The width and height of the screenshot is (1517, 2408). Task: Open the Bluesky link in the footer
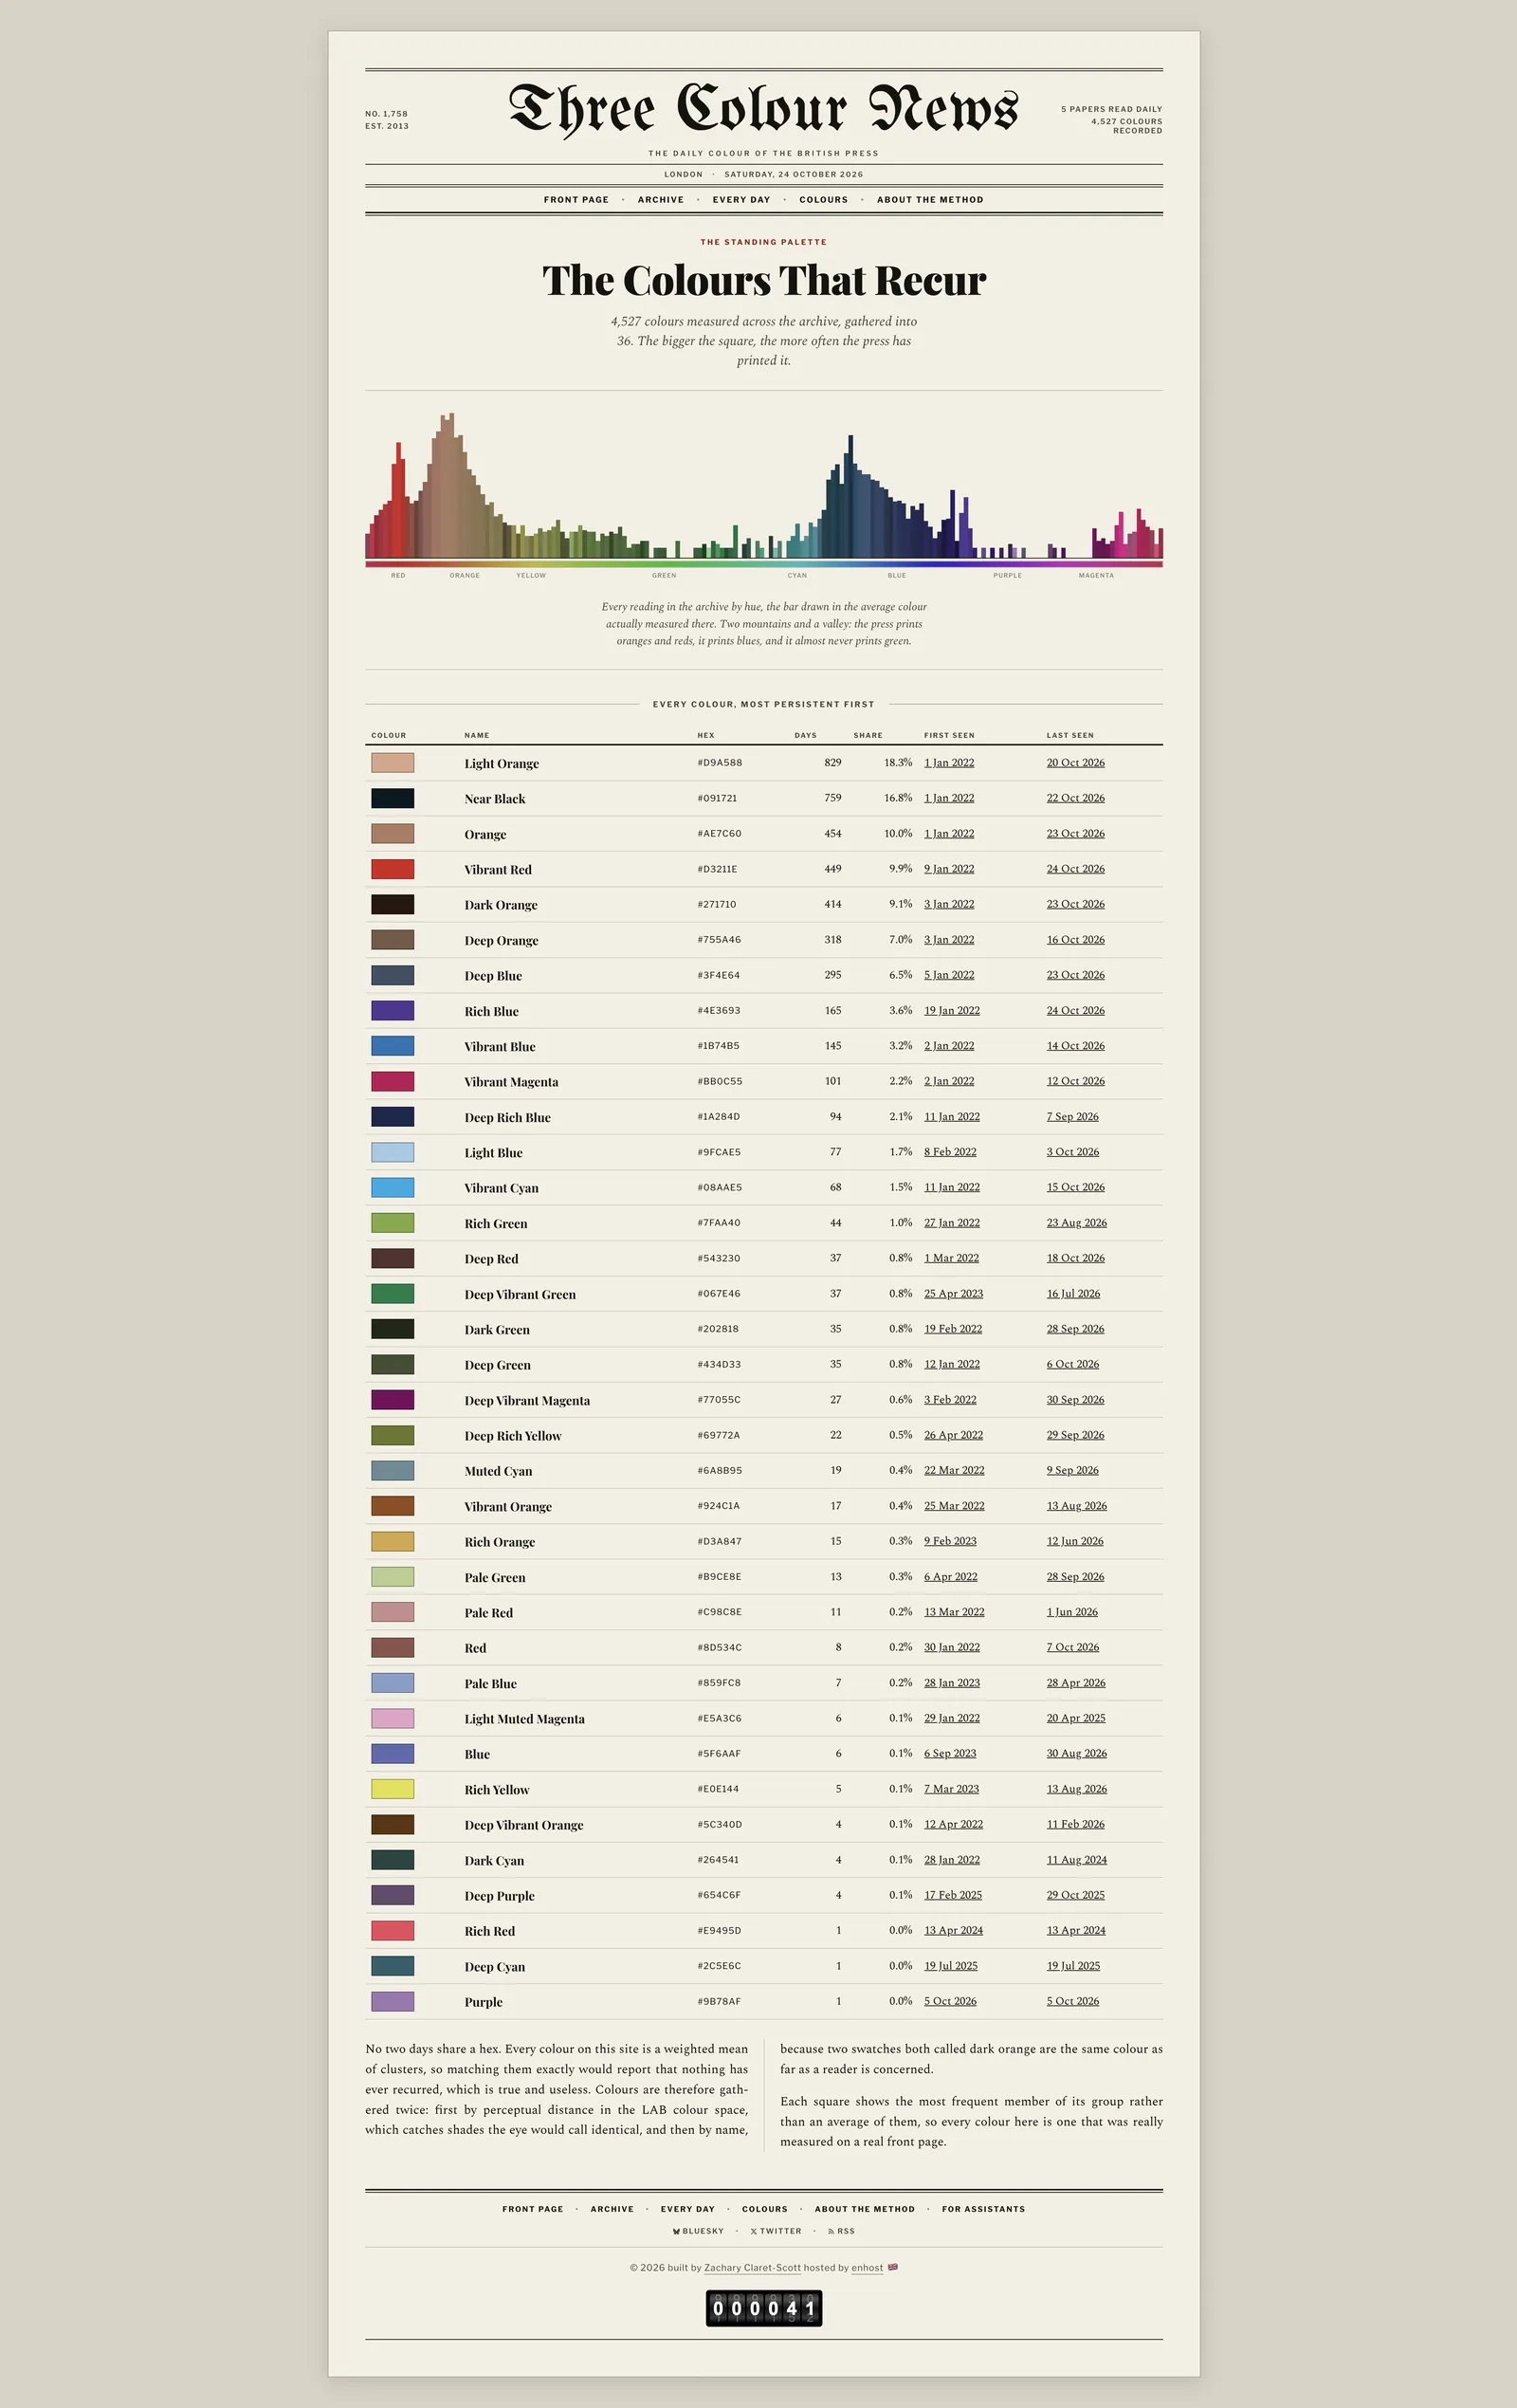pyautogui.click(x=698, y=2231)
